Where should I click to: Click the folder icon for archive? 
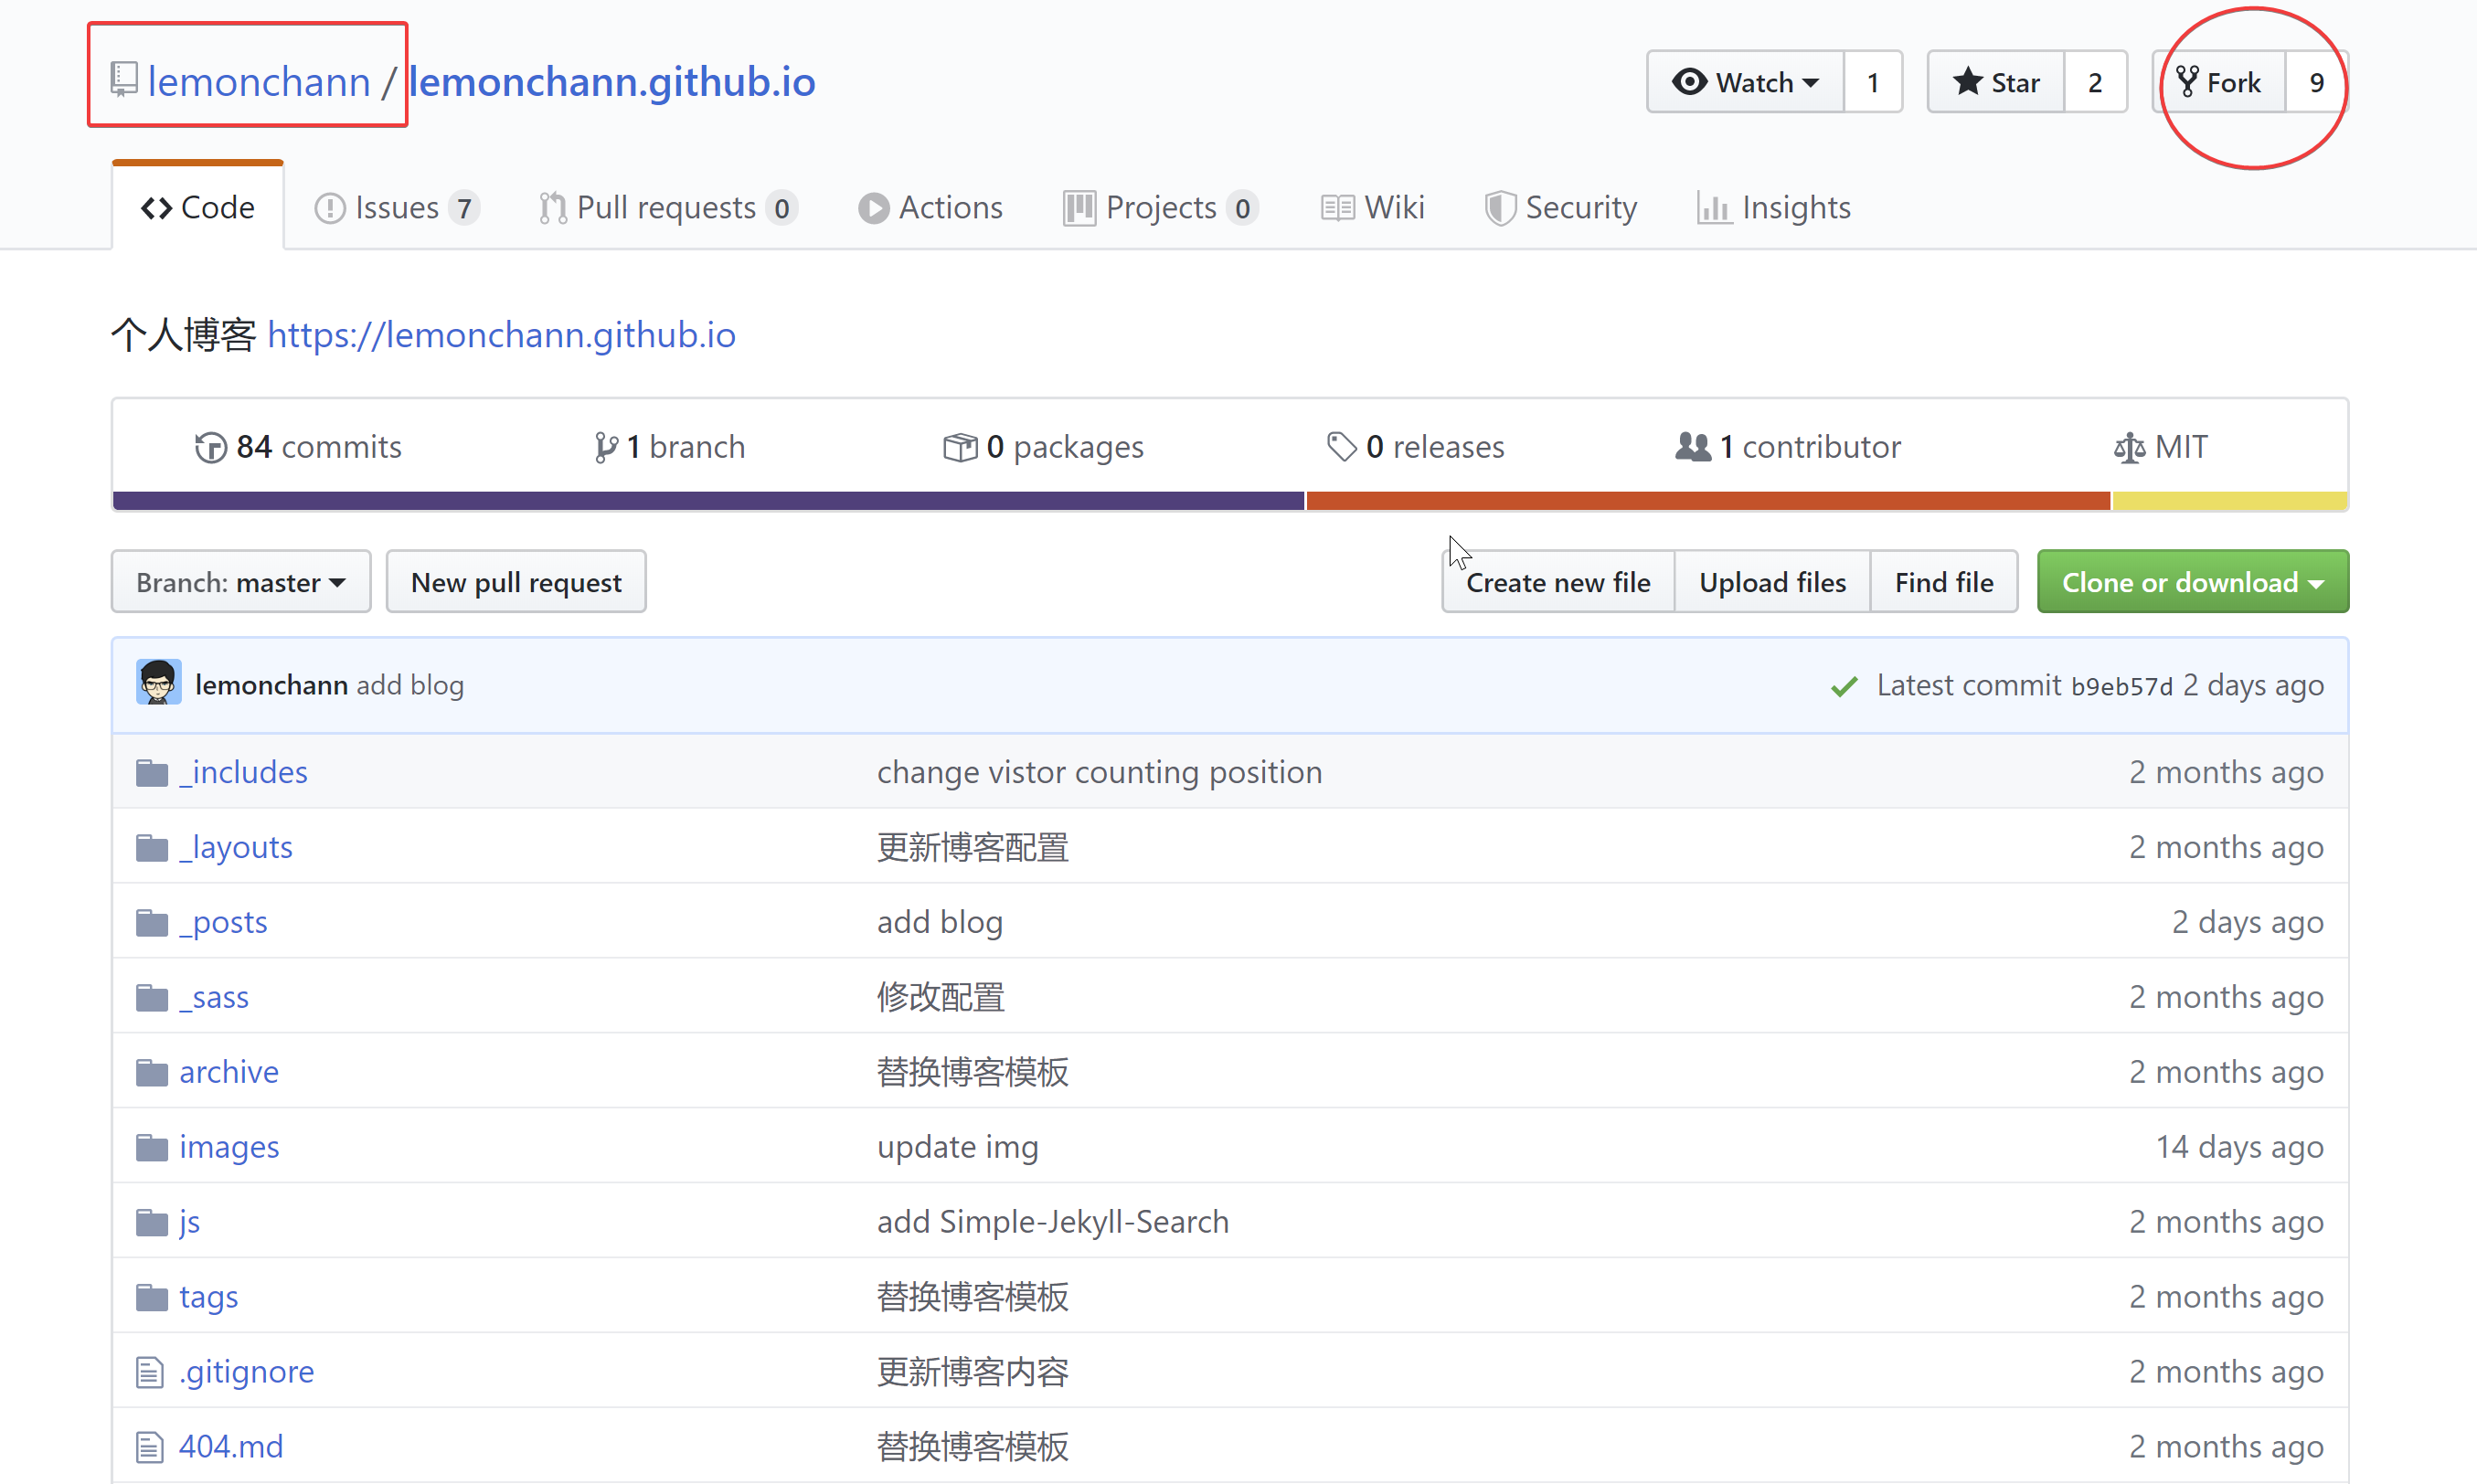click(152, 1073)
